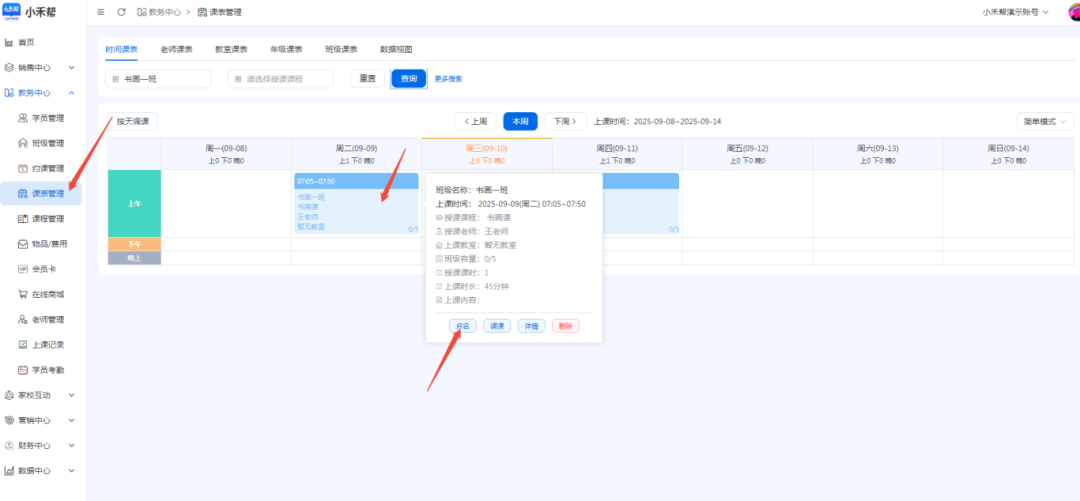Click the 课程管理 icon in sidebar

click(23, 218)
